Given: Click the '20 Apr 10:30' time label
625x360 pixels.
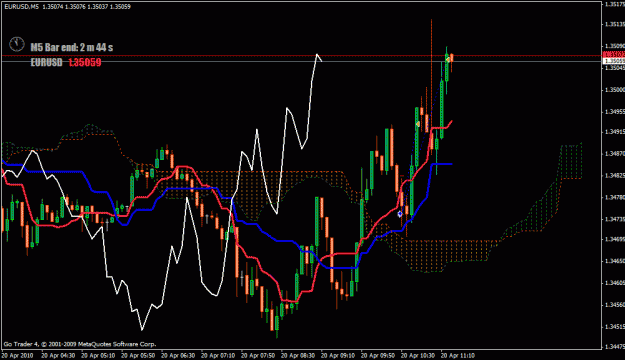Looking at the screenshot, I should coord(417,355).
